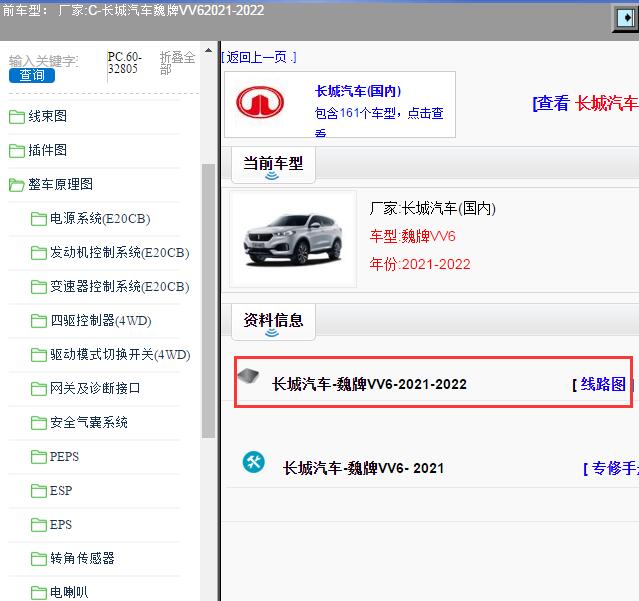
Task: Open the 长城汽车(国内) brand link
Action: point(358,91)
